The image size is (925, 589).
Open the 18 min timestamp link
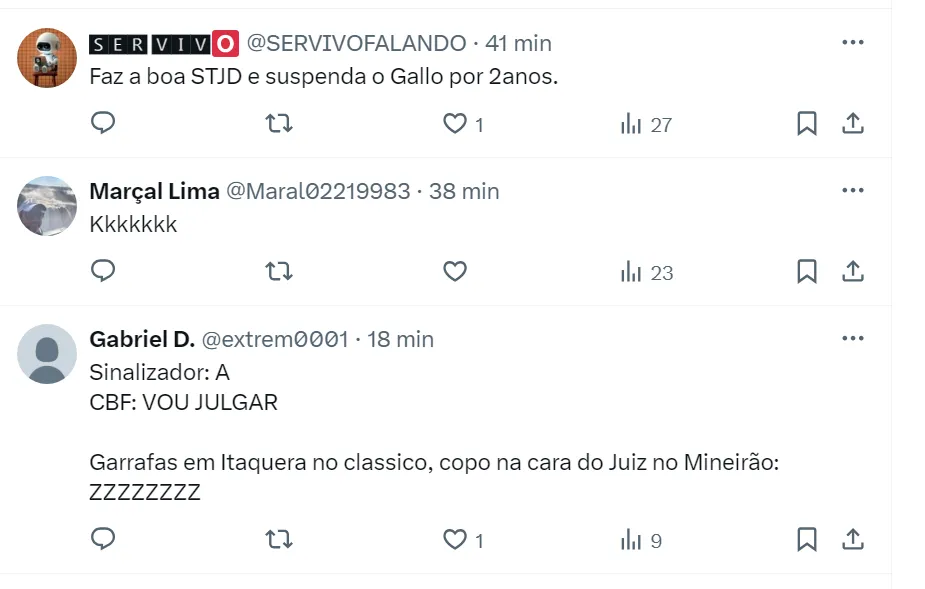coord(400,339)
